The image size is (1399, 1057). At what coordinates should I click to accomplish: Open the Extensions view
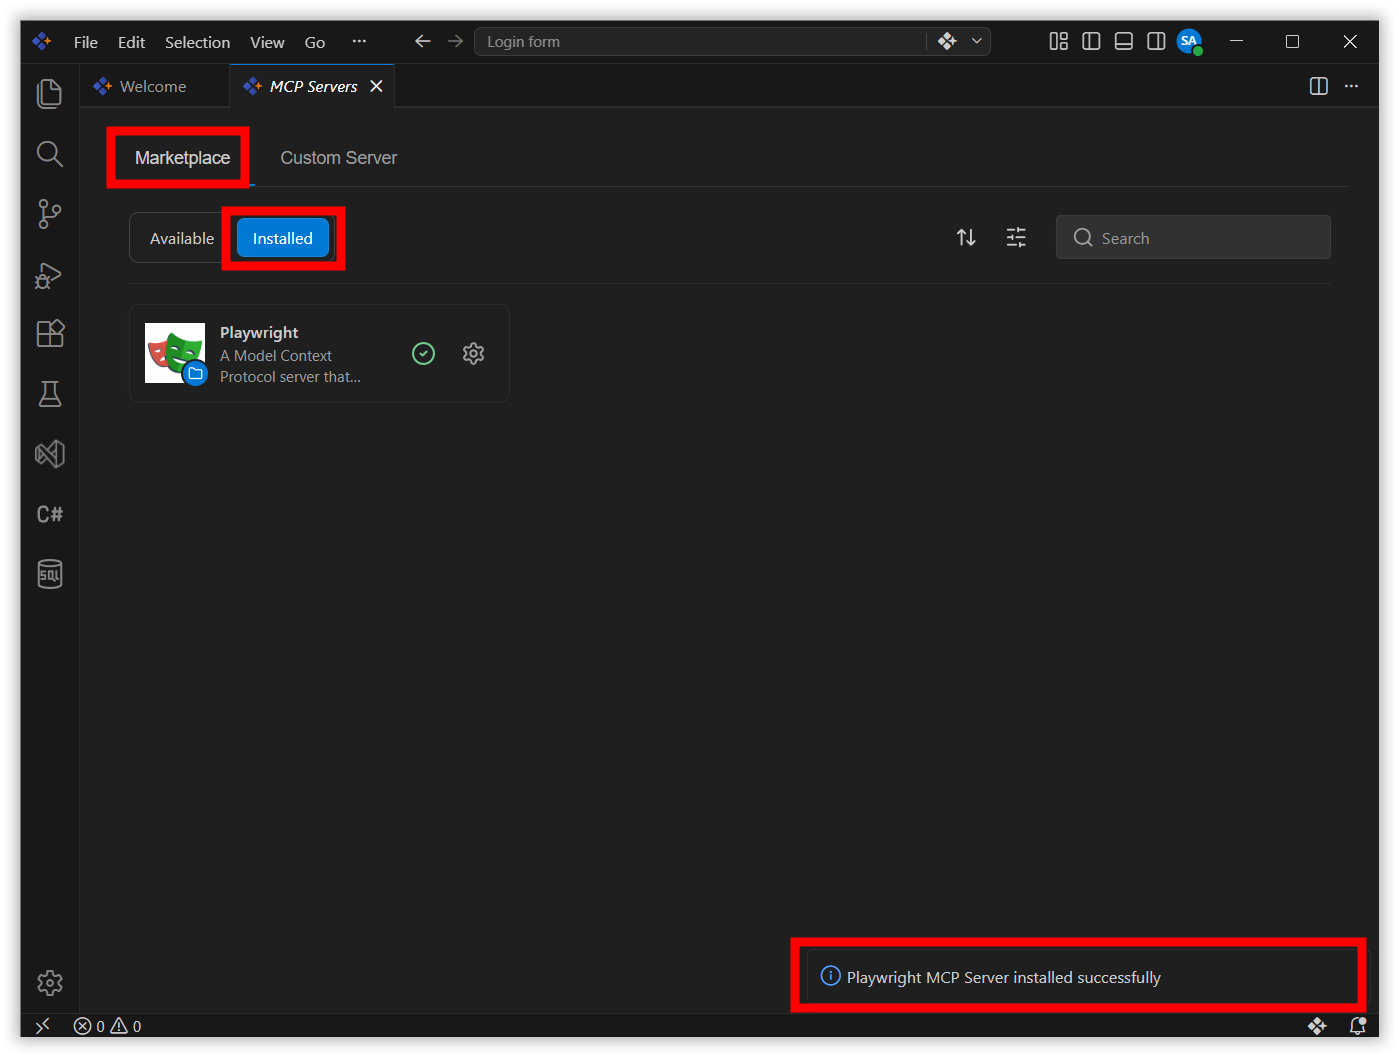point(49,333)
